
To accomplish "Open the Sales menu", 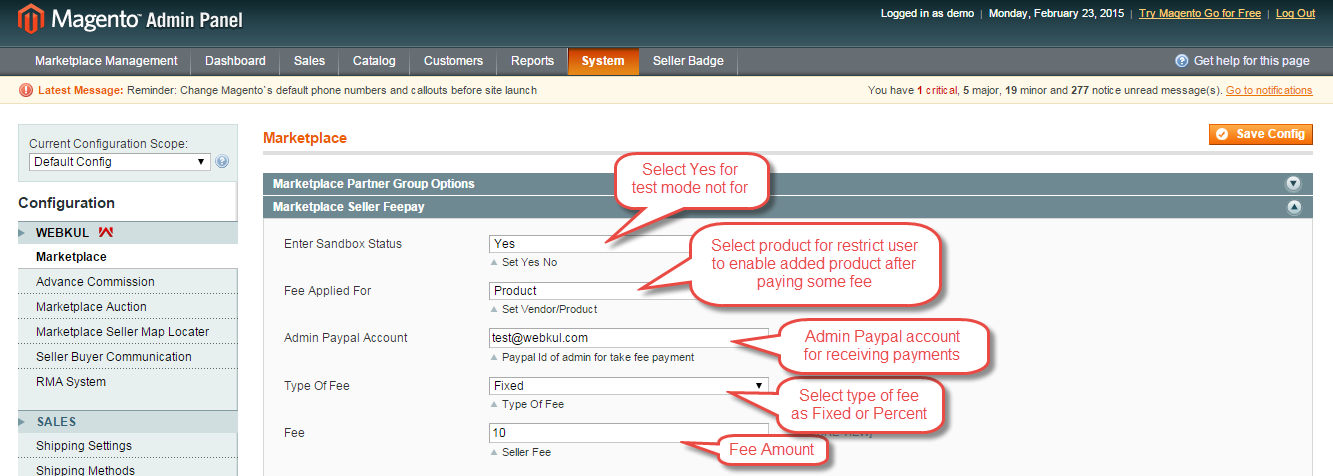I will tap(309, 61).
